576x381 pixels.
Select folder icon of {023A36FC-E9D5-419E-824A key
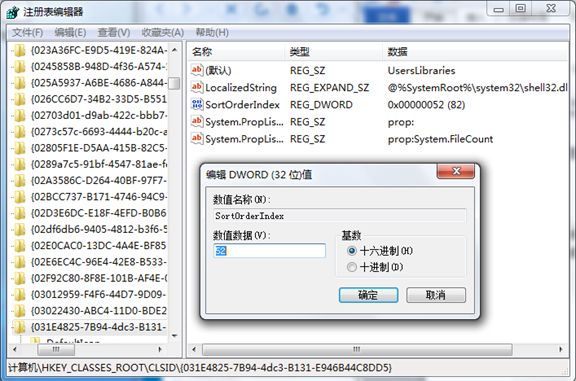click(x=19, y=50)
